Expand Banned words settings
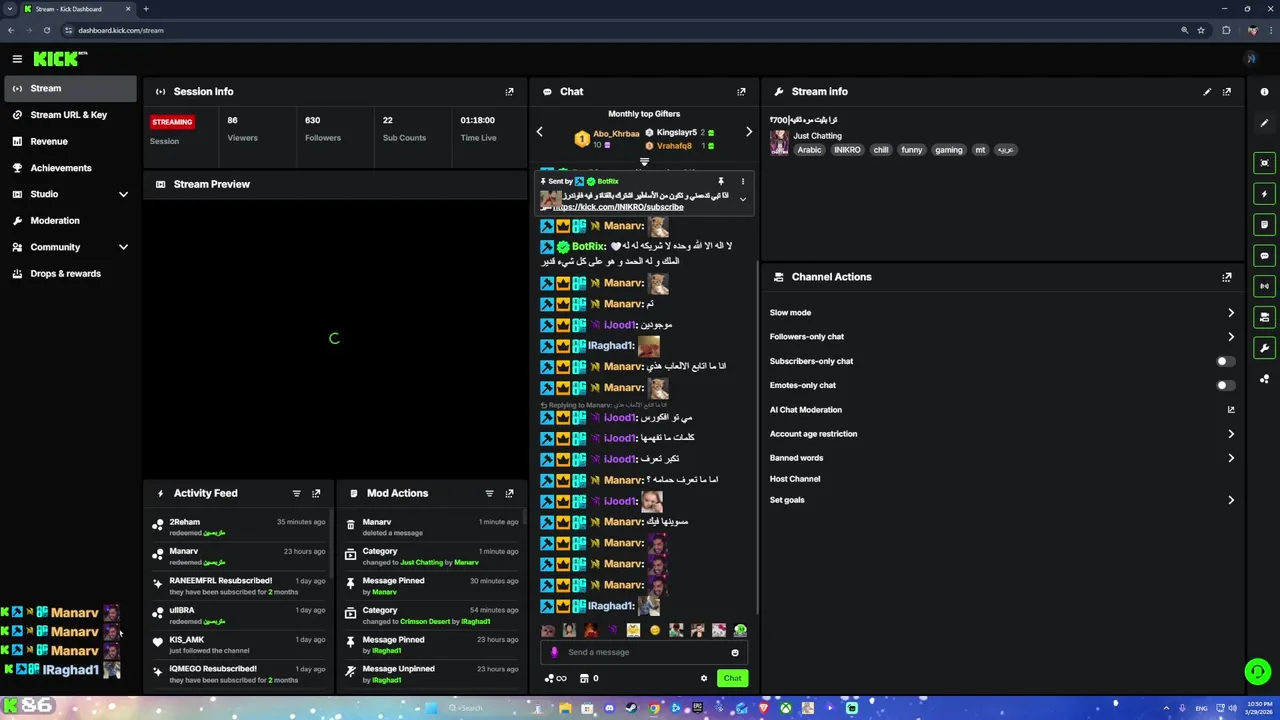Screen dimensions: 1280x720 pyautogui.click(x=1231, y=458)
